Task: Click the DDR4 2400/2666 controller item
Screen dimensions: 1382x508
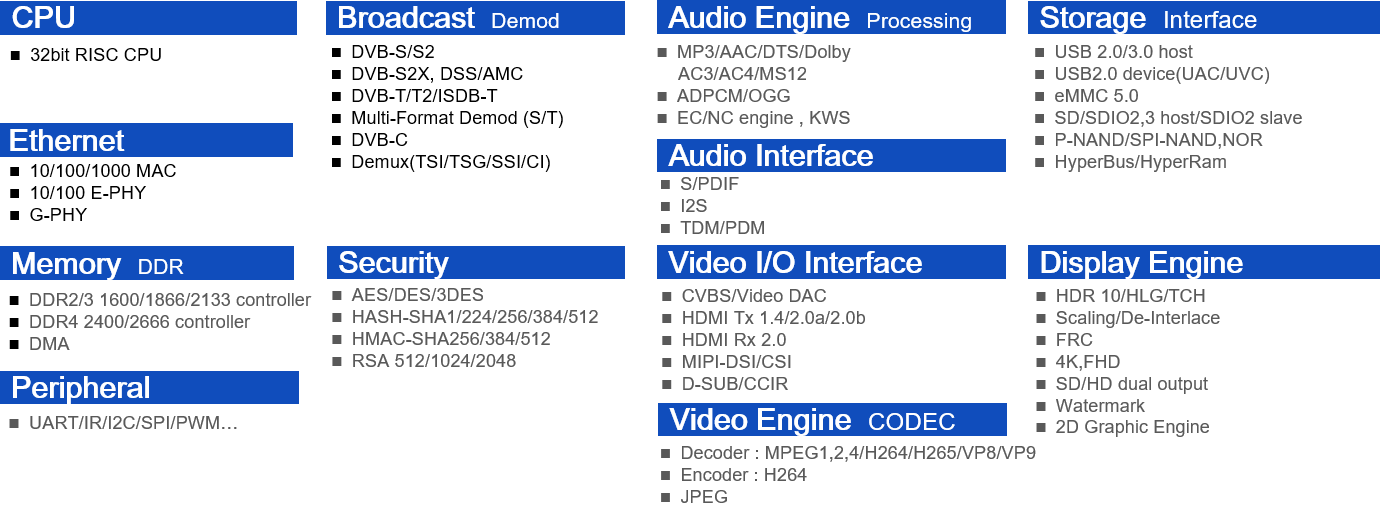Action: pyautogui.click(x=139, y=322)
